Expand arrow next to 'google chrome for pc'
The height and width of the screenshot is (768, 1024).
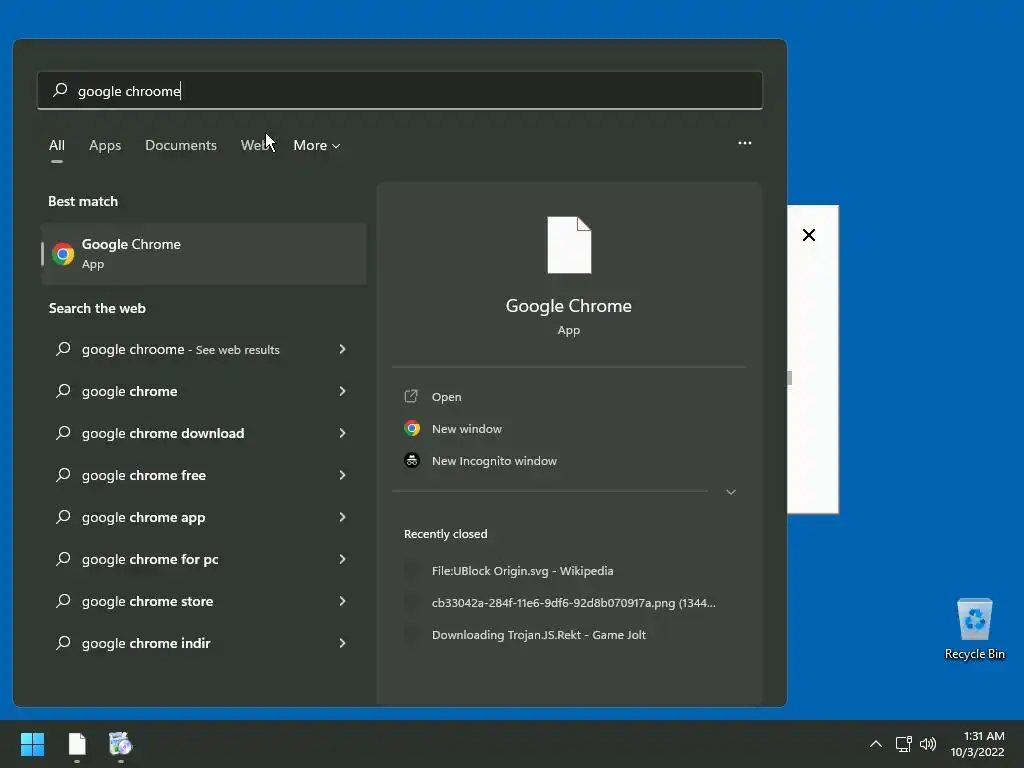coord(342,559)
